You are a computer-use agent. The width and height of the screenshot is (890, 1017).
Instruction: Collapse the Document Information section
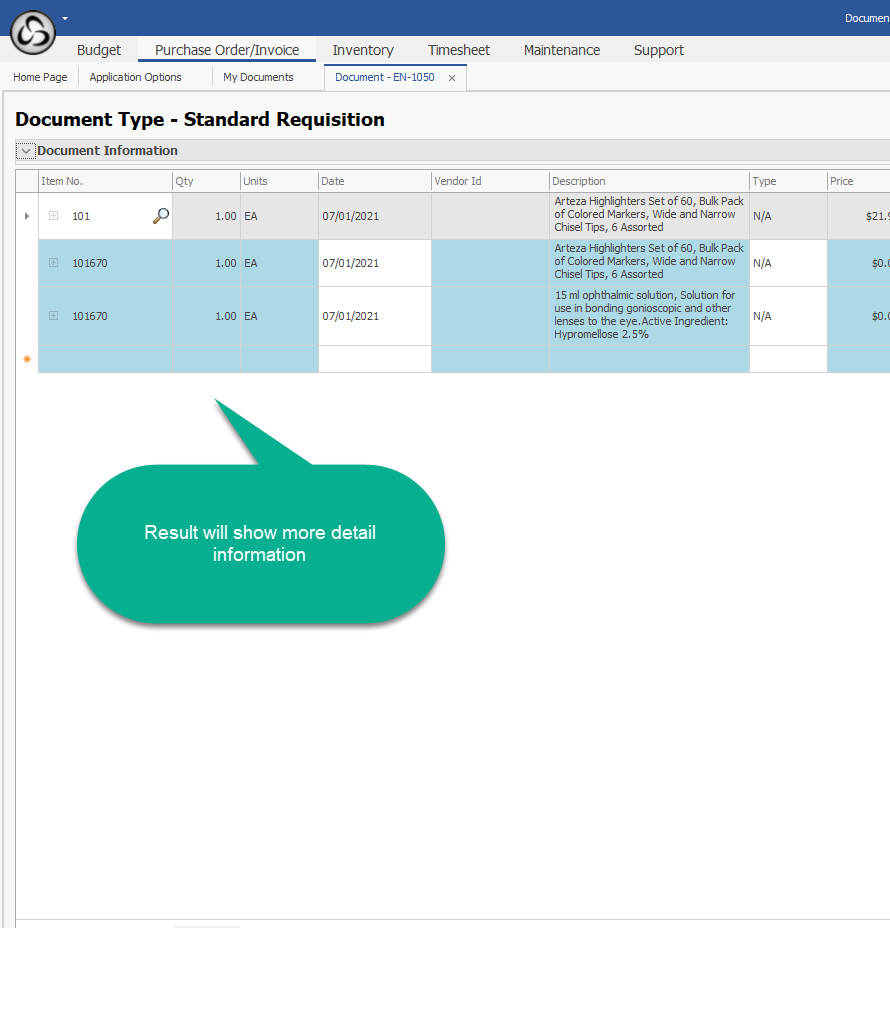(x=26, y=151)
